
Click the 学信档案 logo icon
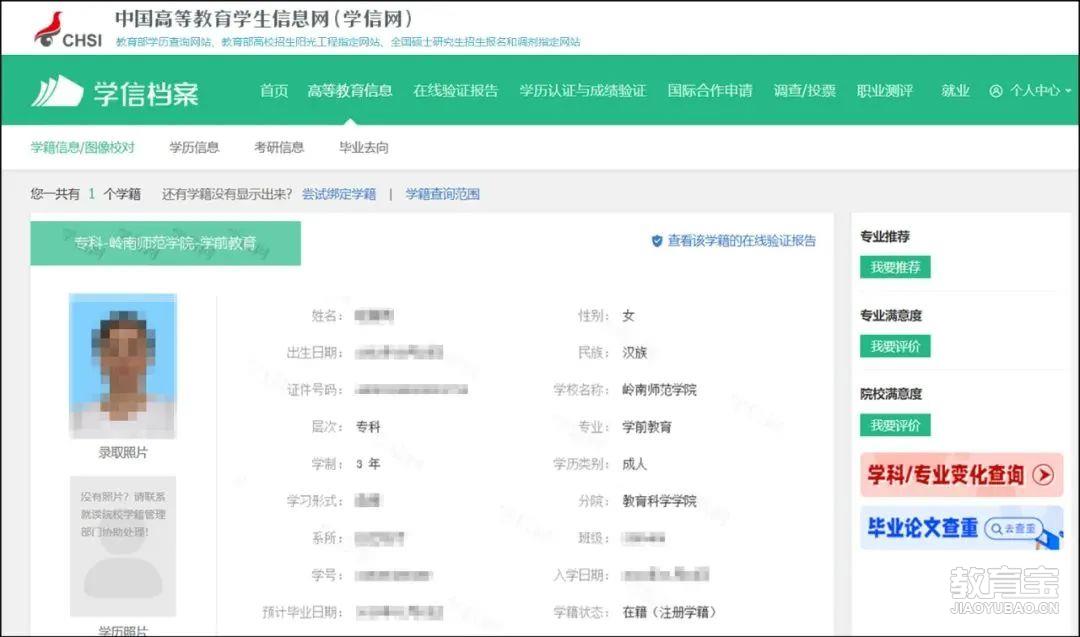click(x=57, y=92)
